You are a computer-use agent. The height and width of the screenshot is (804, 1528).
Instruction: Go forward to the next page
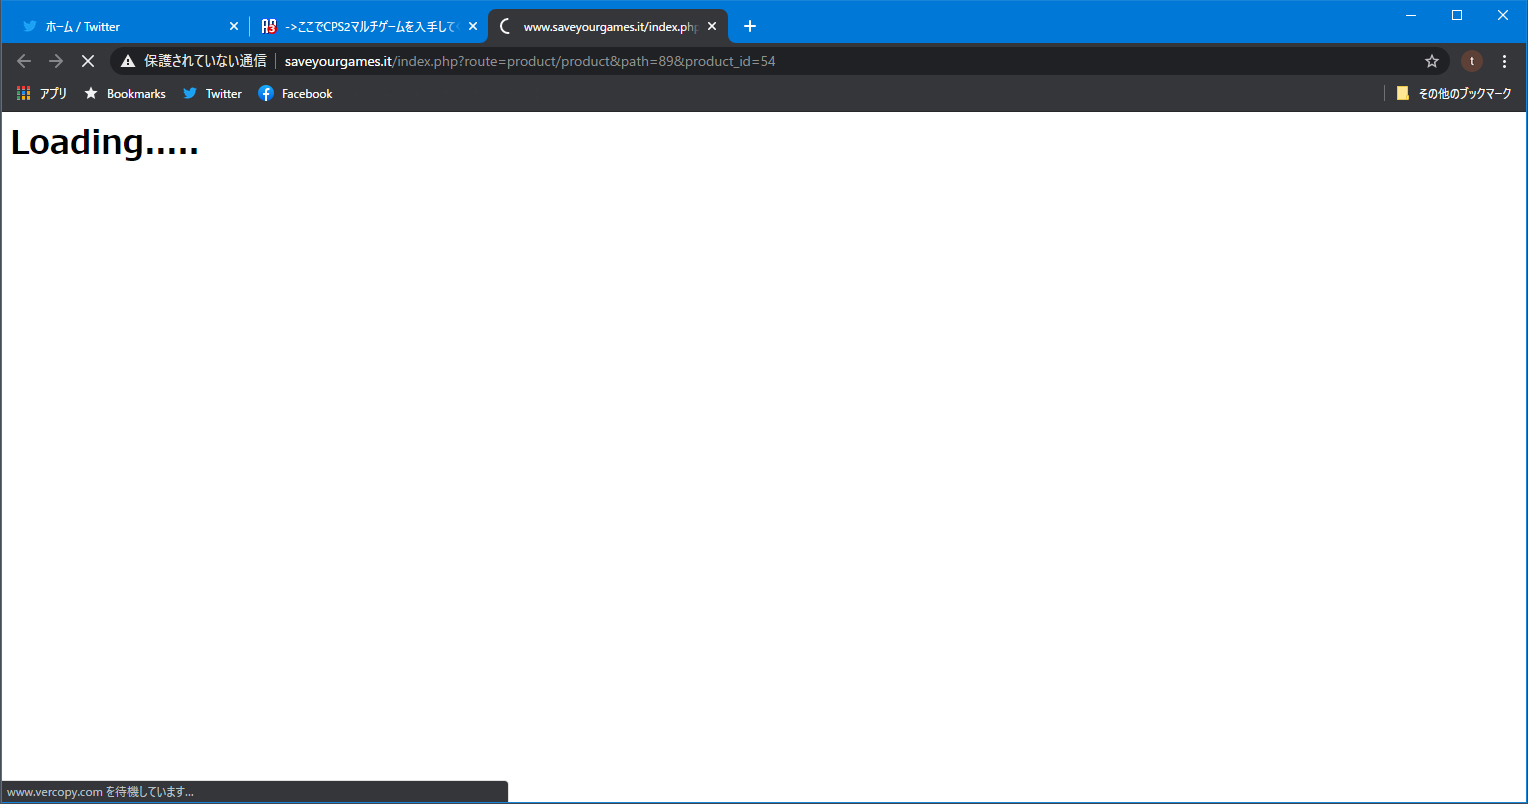click(56, 61)
